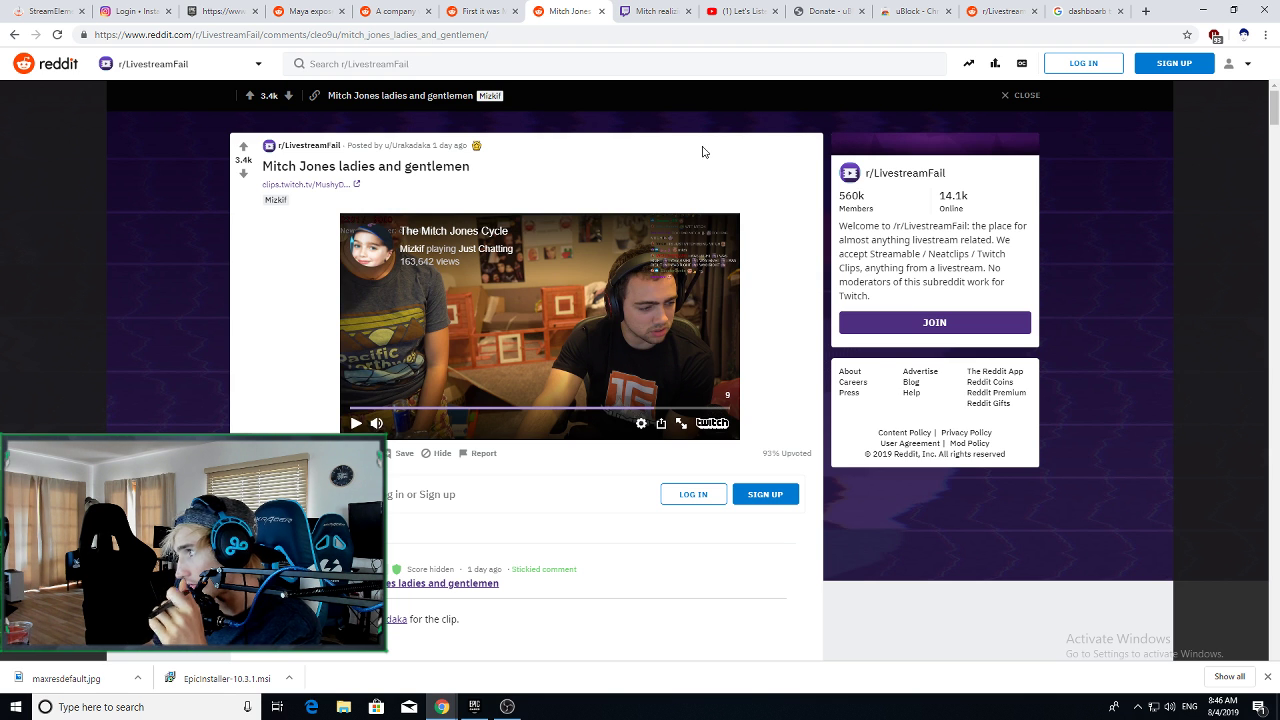Open the Content Policy link
Image resolution: width=1280 pixels, height=720 pixels.
click(904, 432)
